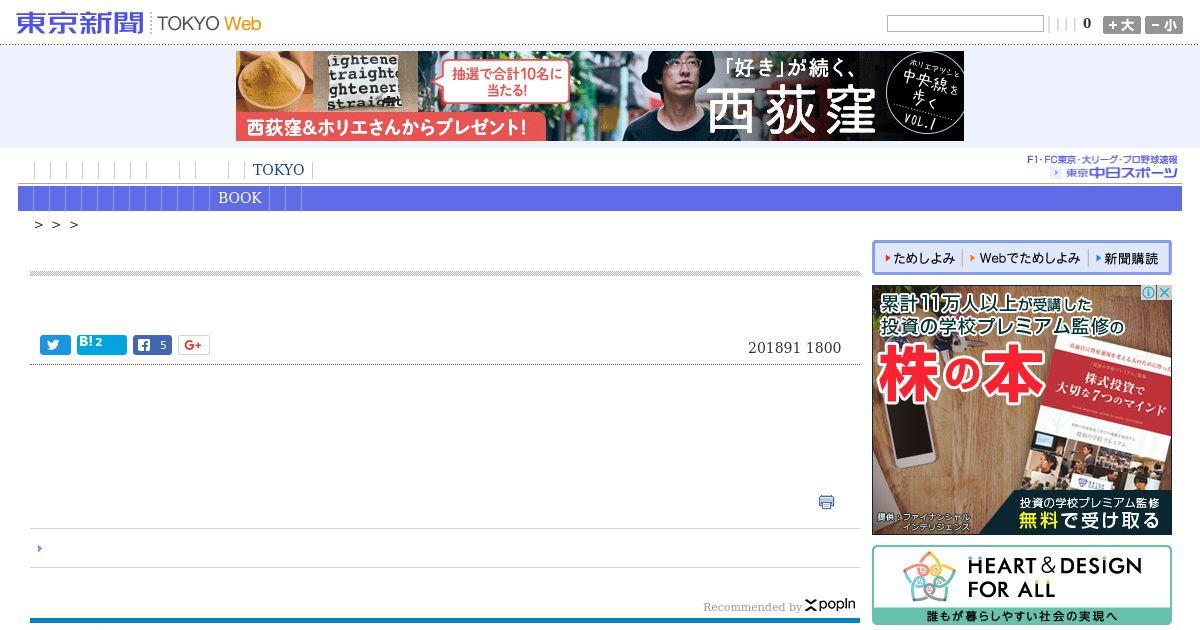Click the ためしよみ link
Image resolution: width=1200 pixels, height=630 pixels.
pos(919,258)
